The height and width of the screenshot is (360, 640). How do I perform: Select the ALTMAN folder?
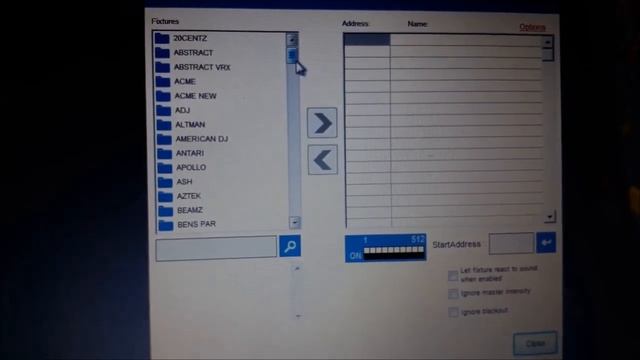pyautogui.click(x=181, y=124)
